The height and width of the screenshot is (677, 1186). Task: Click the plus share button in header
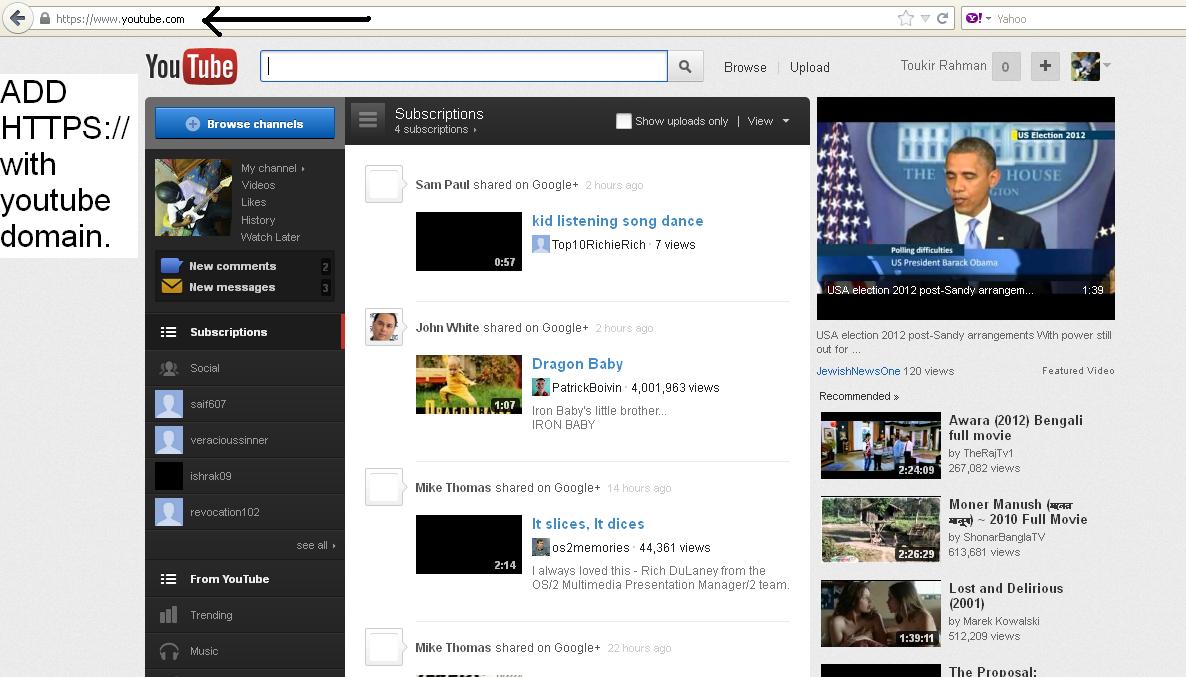click(1045, 67)
